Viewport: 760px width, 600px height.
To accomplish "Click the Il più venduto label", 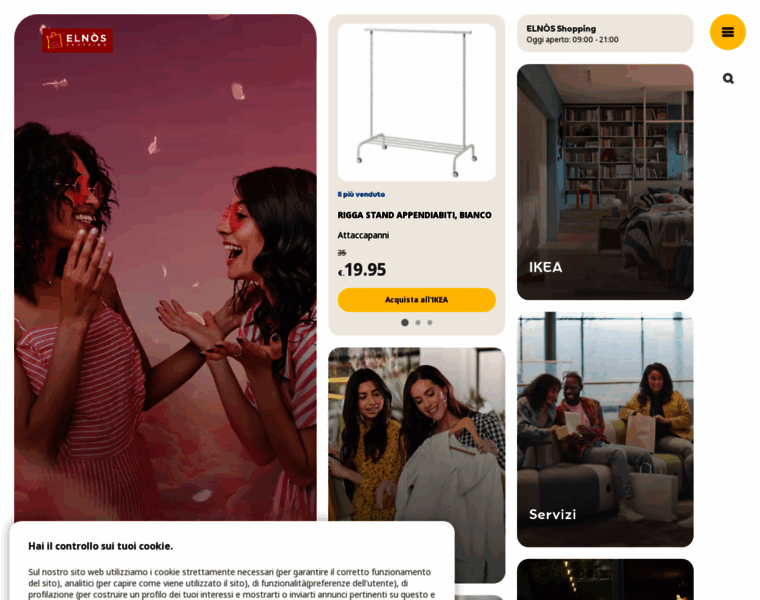I will pos(361,194).
